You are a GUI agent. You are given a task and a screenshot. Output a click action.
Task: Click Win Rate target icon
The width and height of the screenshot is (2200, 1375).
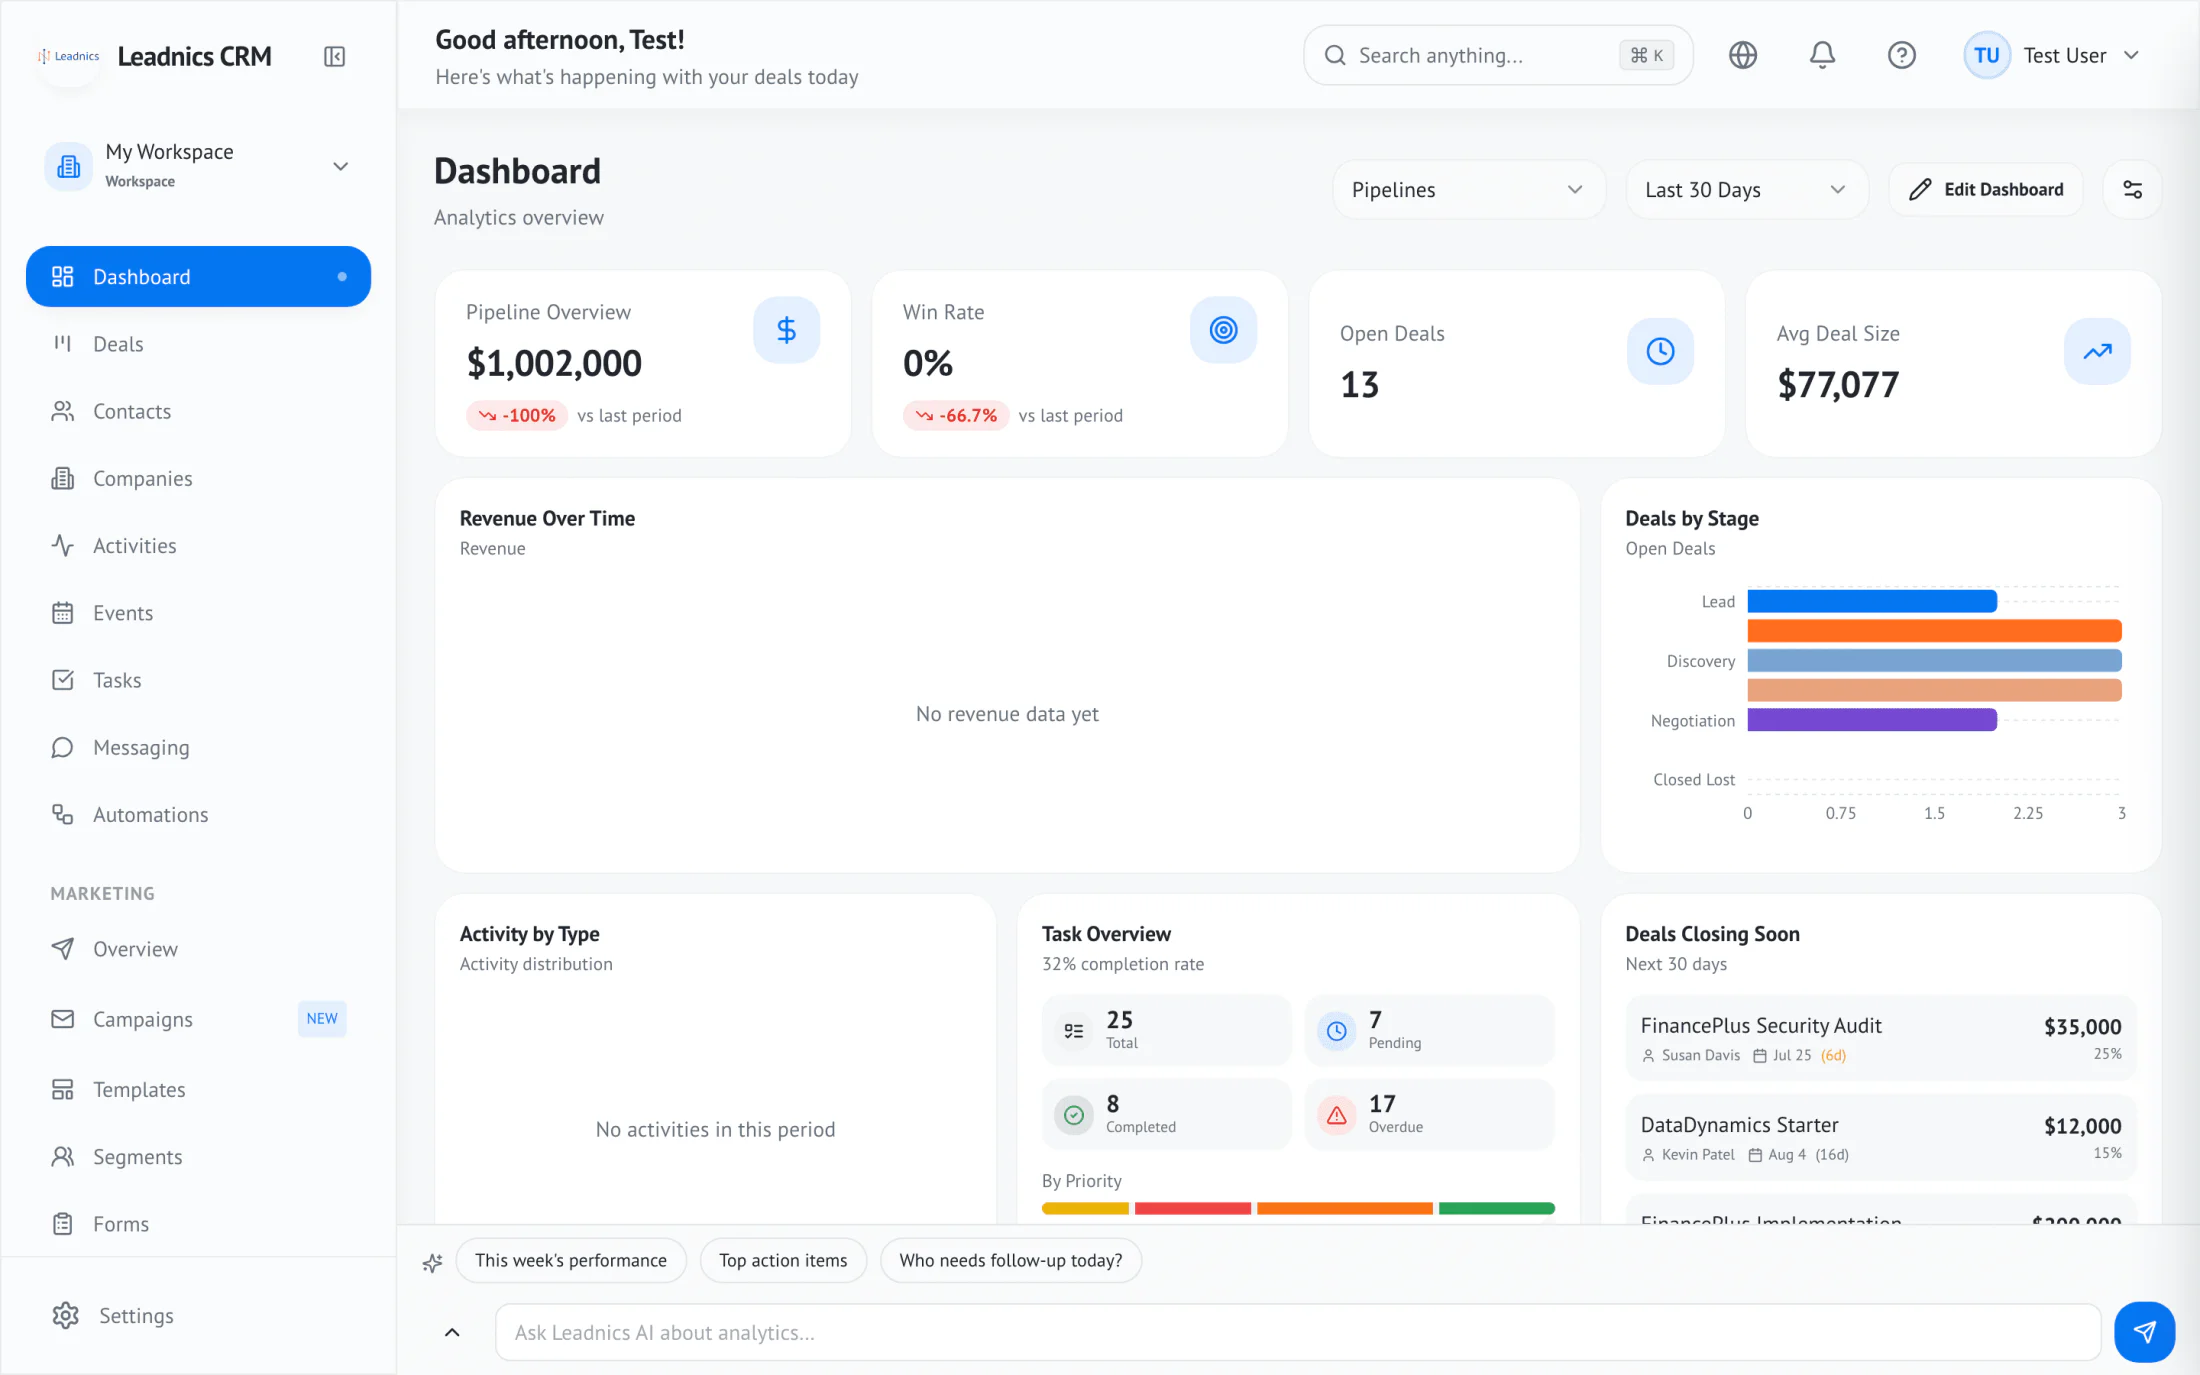(x=1223, y=330)
